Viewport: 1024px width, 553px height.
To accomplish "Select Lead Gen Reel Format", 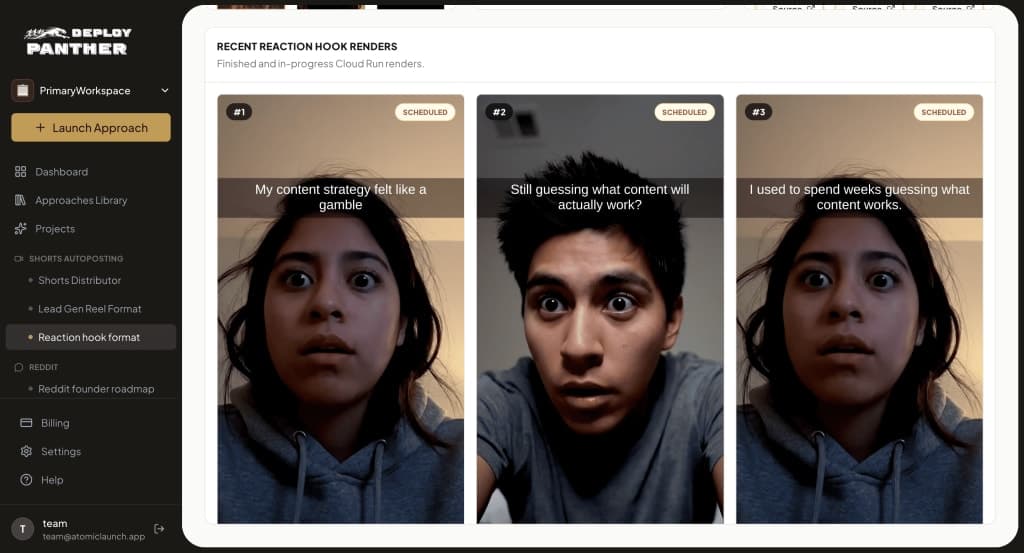I will click(91, 309).
